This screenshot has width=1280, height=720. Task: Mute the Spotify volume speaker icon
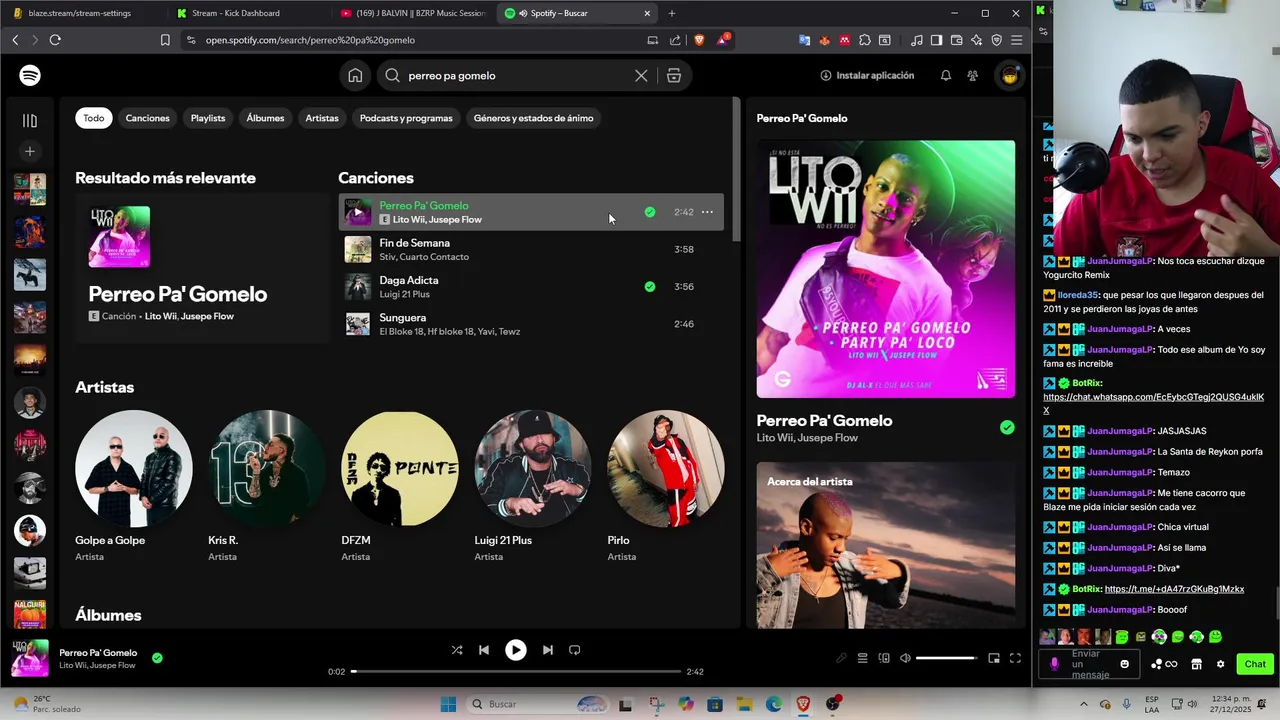[905, 658]
